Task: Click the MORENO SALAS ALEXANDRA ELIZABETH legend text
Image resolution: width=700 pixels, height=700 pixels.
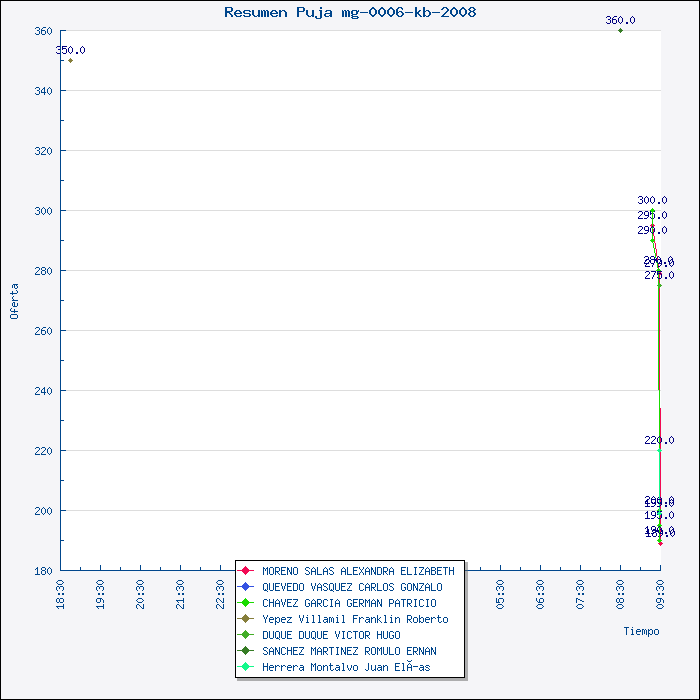Action: [x=358, y=571]
